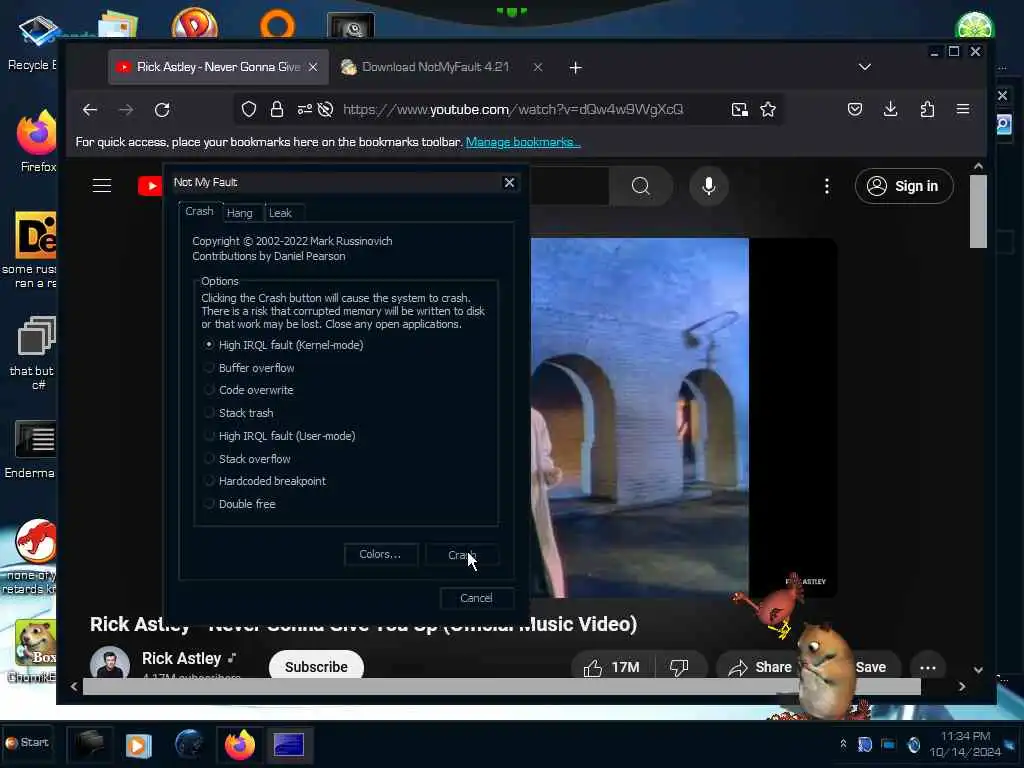The image size is (1024, 768).
Task: Open the YouTube guide hamburger menu
Action: coord(102,185)
